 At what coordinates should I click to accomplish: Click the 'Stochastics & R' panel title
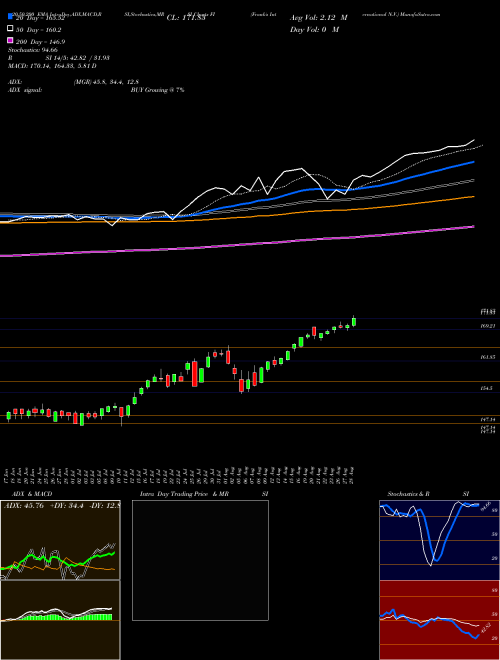(x=408, y=494)
